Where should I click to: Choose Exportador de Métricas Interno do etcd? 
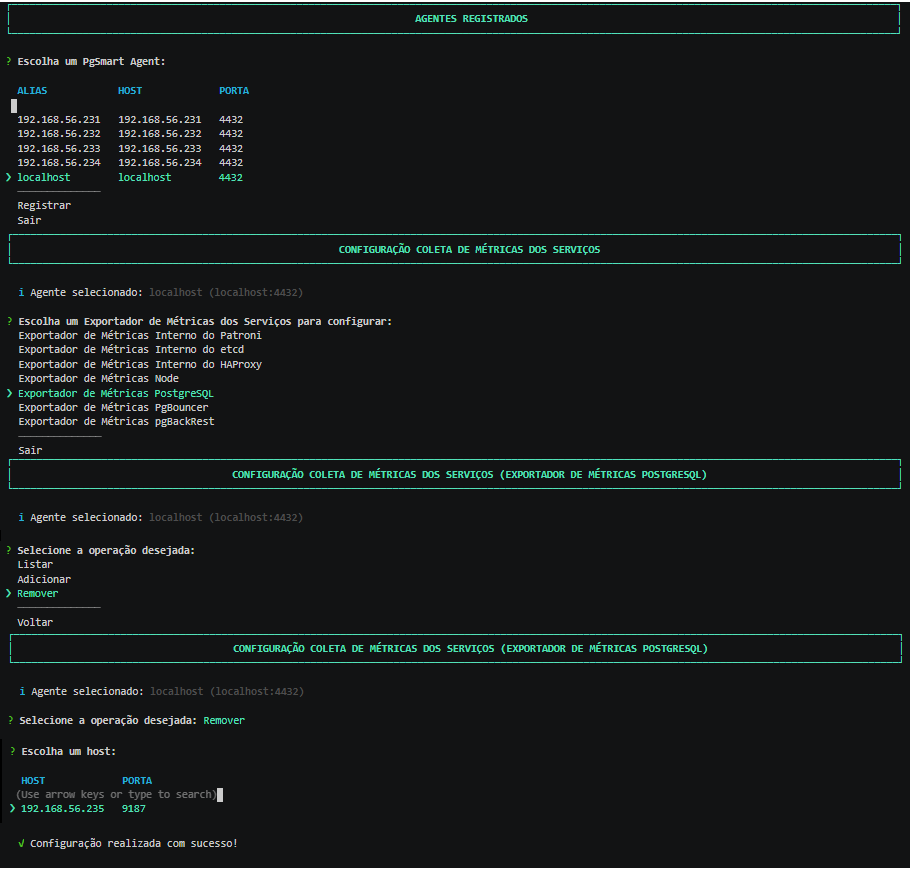(131, 350)
